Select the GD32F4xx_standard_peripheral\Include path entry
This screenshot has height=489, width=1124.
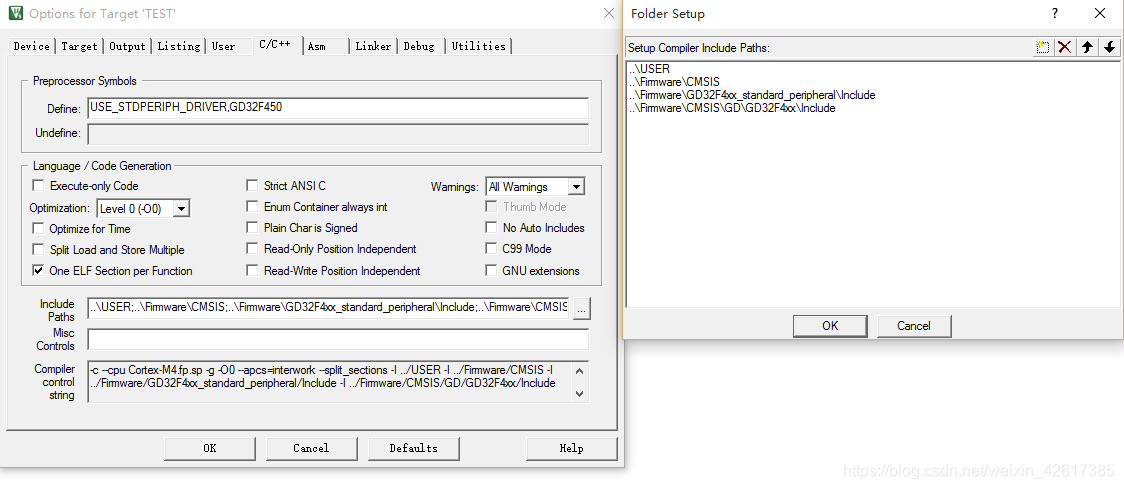pos(753,95)
